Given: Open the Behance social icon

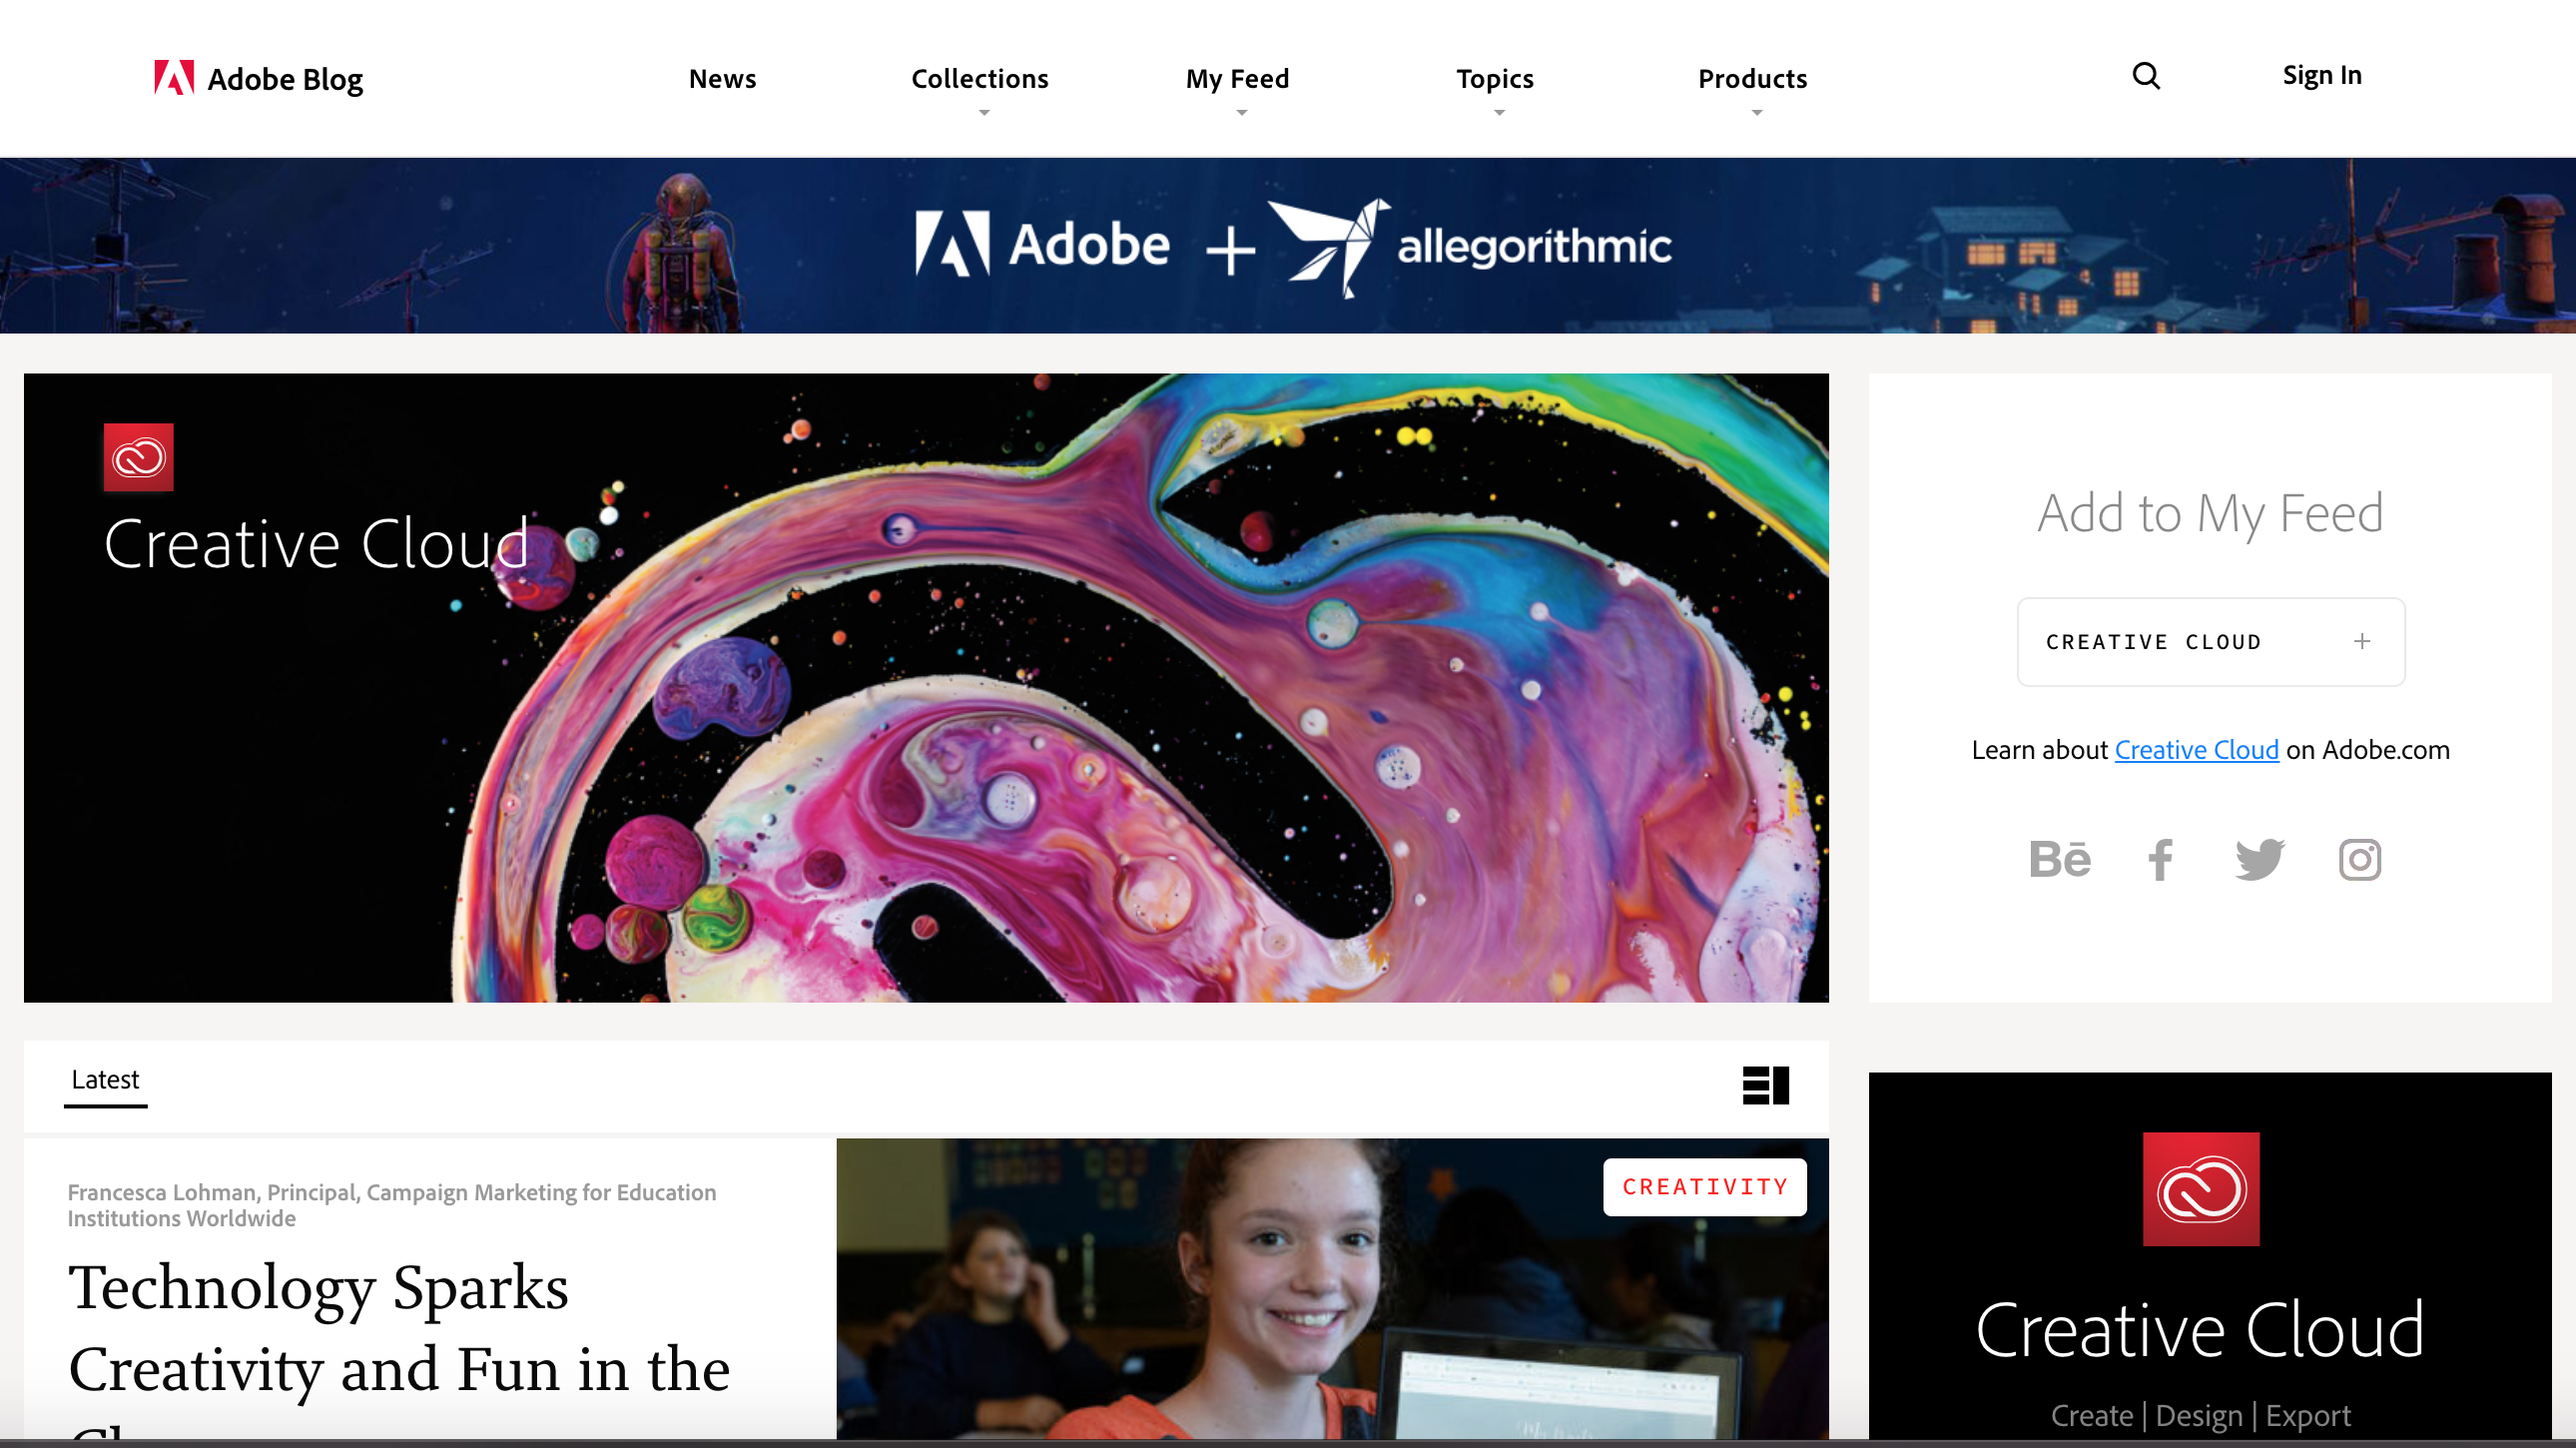Looking at the screenshot, I should tap(2060, 860).
